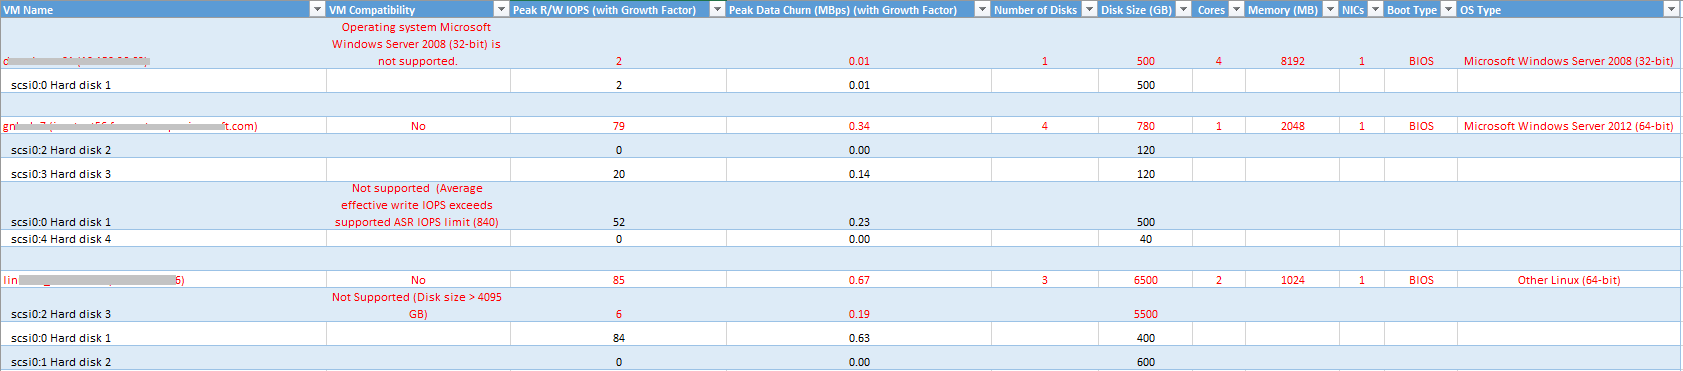The height and width of the screenshot is (371, 1683).
Task: Select BIOS in the Windows Server 2012 row
Action: 1421,126
